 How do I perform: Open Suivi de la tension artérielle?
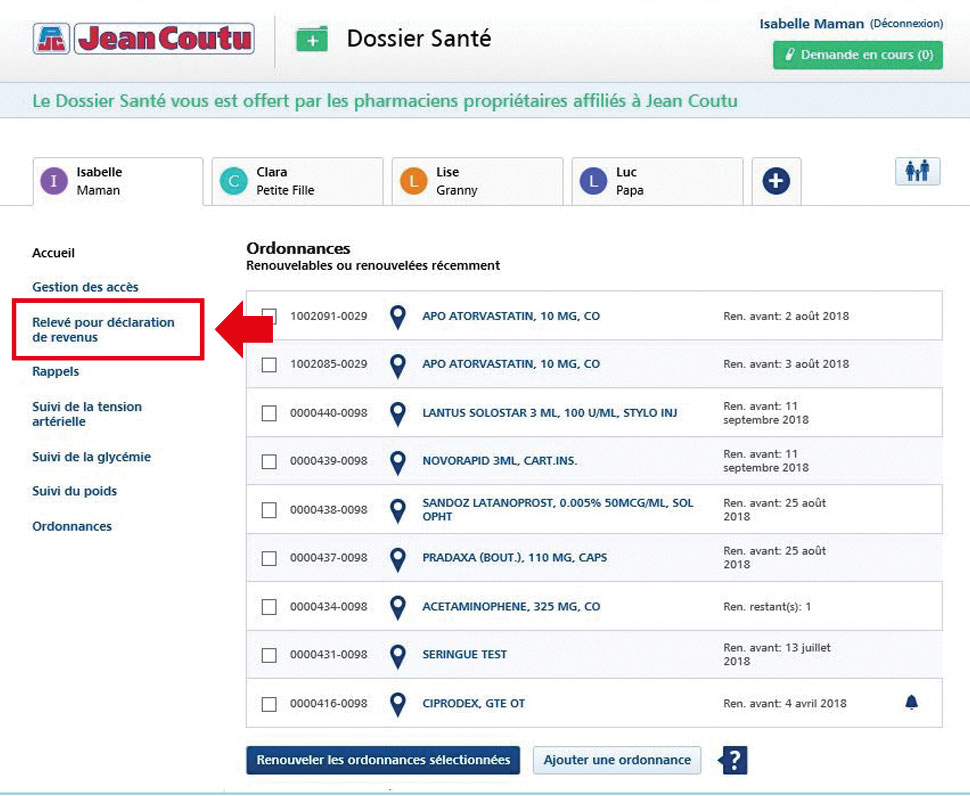click(x=87, y=414)
